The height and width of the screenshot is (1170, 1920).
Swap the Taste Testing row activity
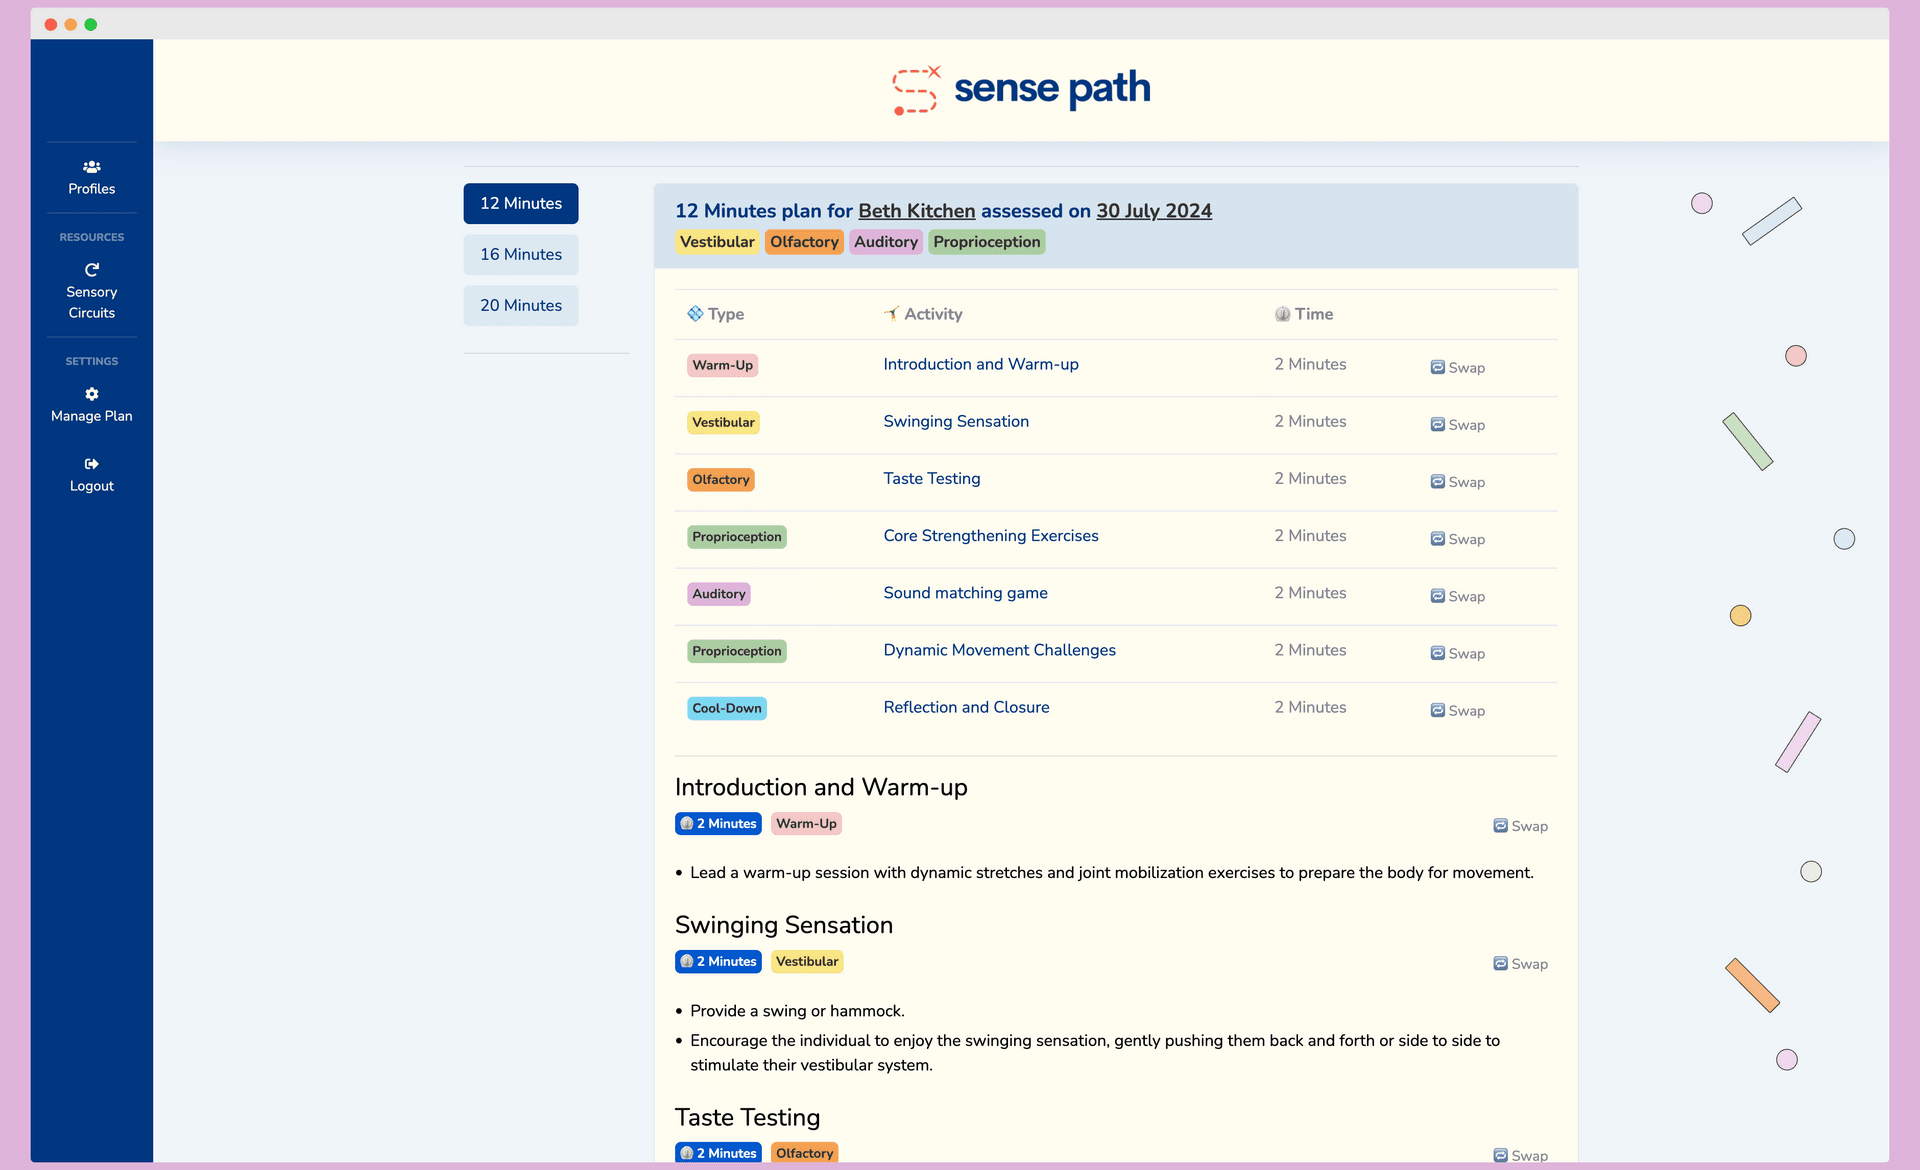(1457, 482)
